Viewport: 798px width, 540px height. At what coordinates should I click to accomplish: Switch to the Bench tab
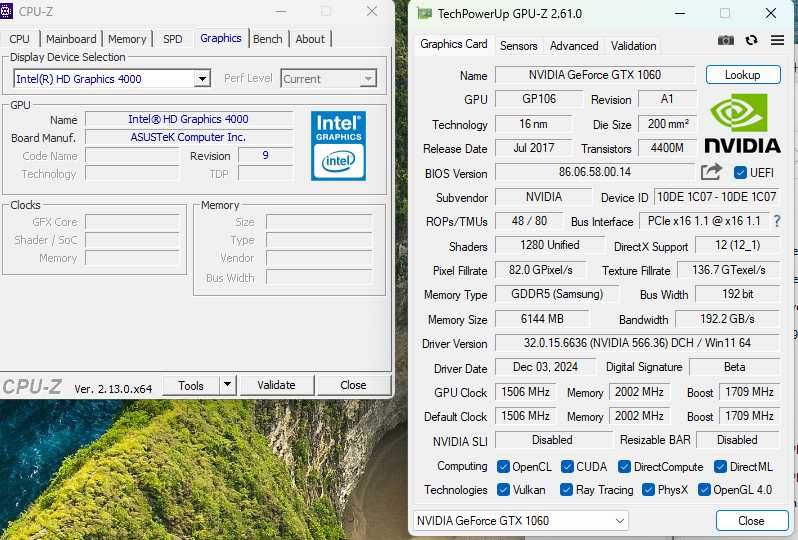(x=268, y=39)
